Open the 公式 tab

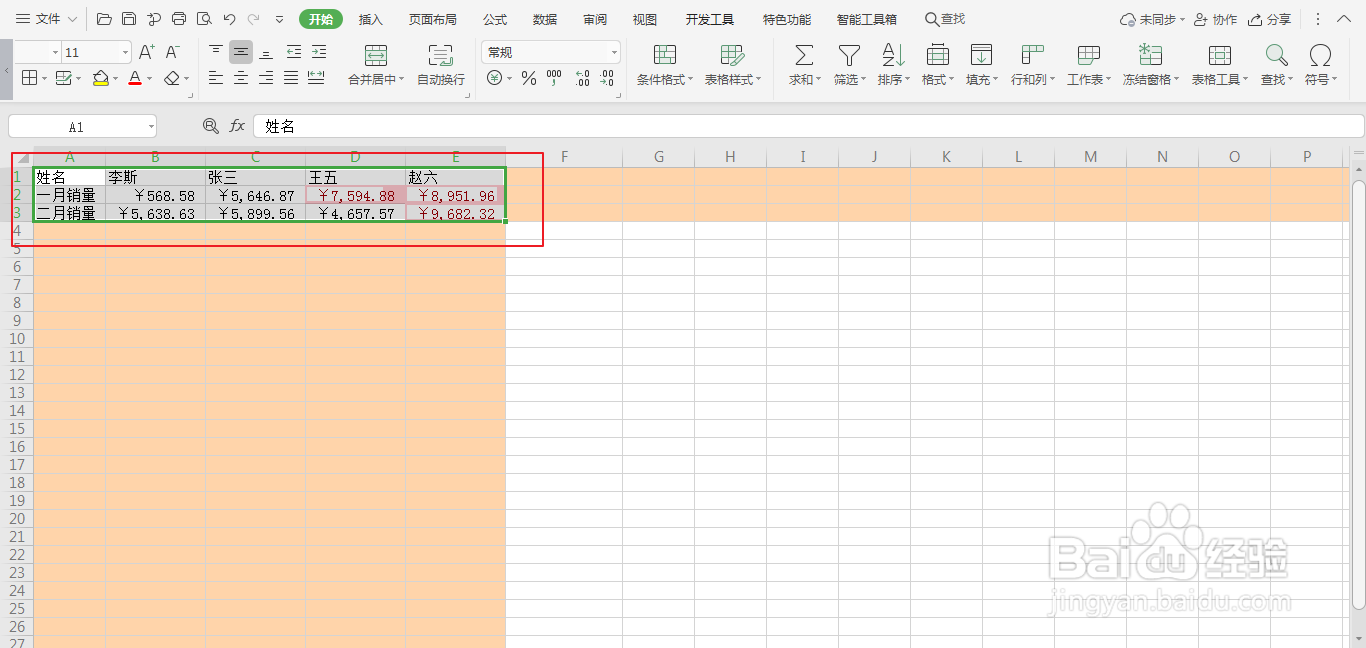pos(495,19)
